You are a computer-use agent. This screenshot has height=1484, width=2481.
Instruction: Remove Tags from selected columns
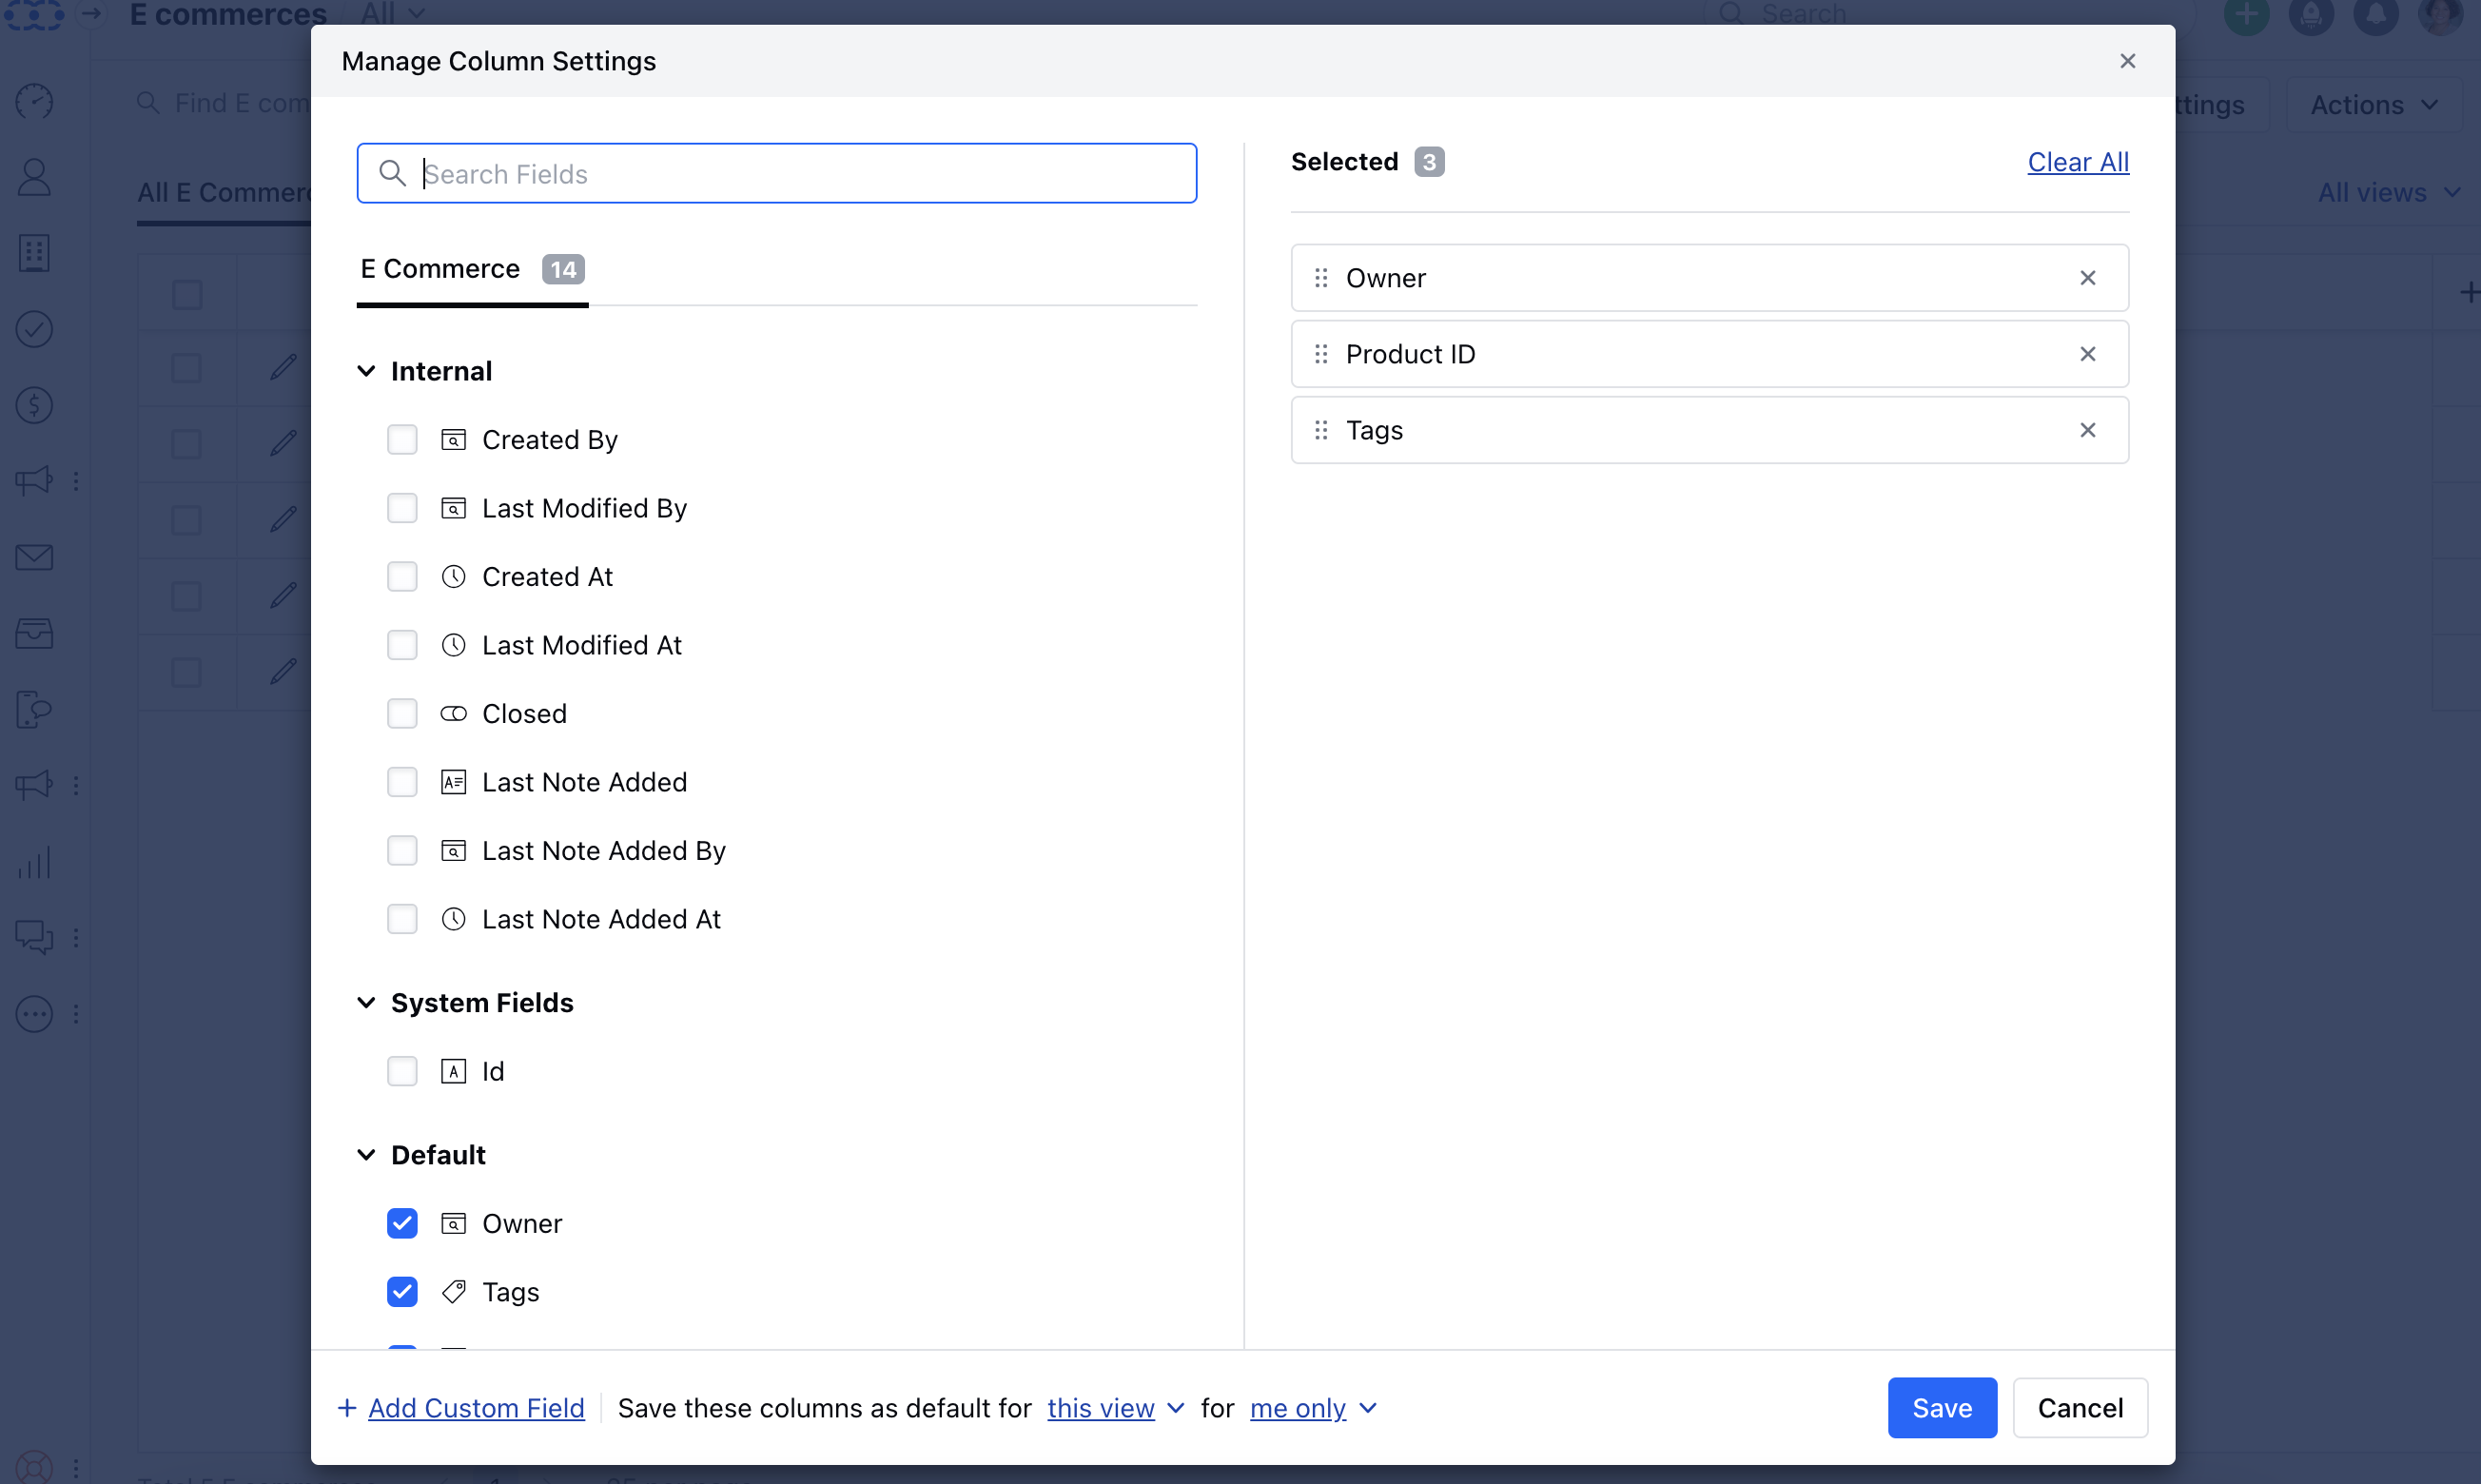(2087, 430)
